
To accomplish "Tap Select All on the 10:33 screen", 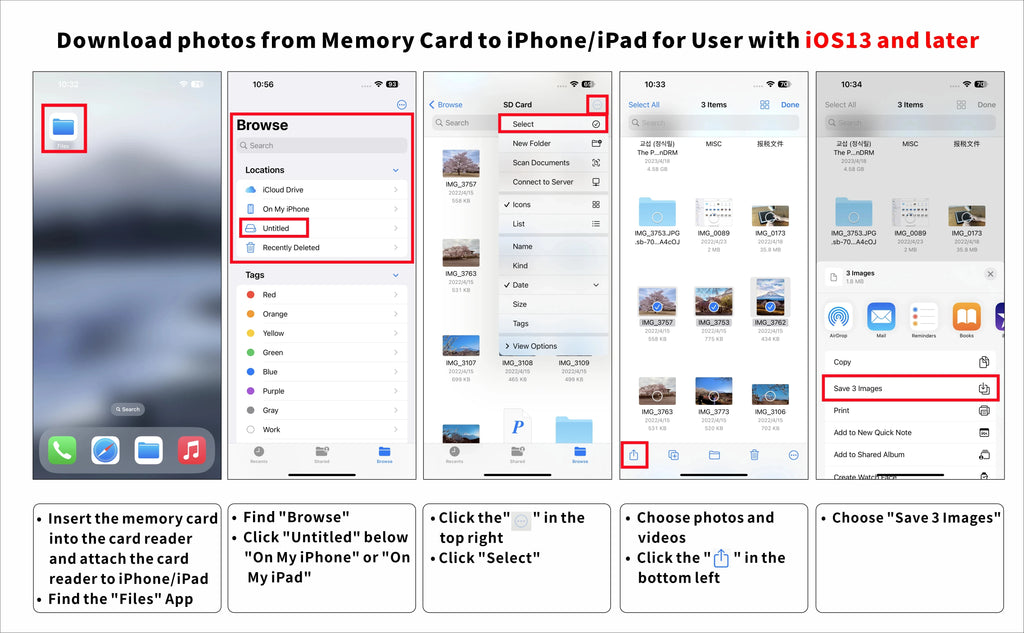I will point(643,105).
